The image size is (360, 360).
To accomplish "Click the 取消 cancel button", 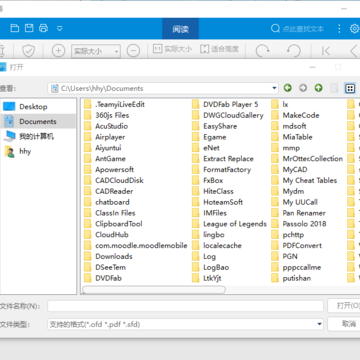I will (344, 324).
